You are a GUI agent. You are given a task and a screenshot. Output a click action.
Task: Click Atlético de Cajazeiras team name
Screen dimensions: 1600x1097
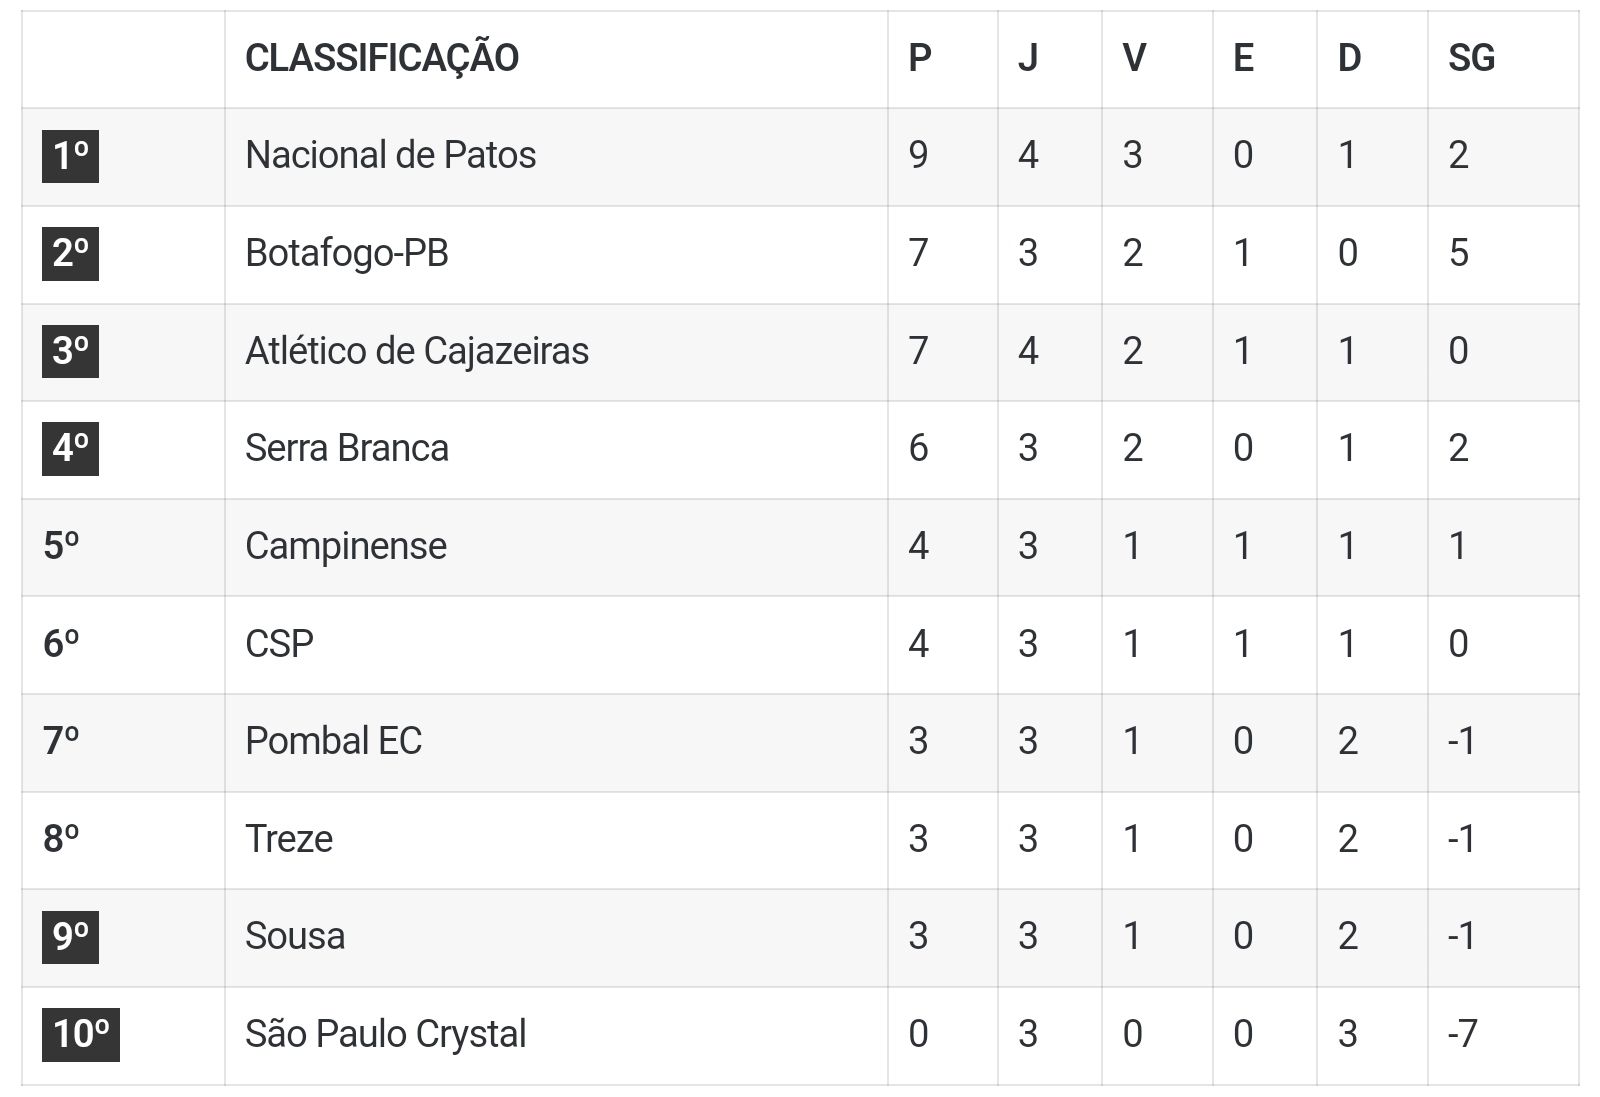[417, 351]
